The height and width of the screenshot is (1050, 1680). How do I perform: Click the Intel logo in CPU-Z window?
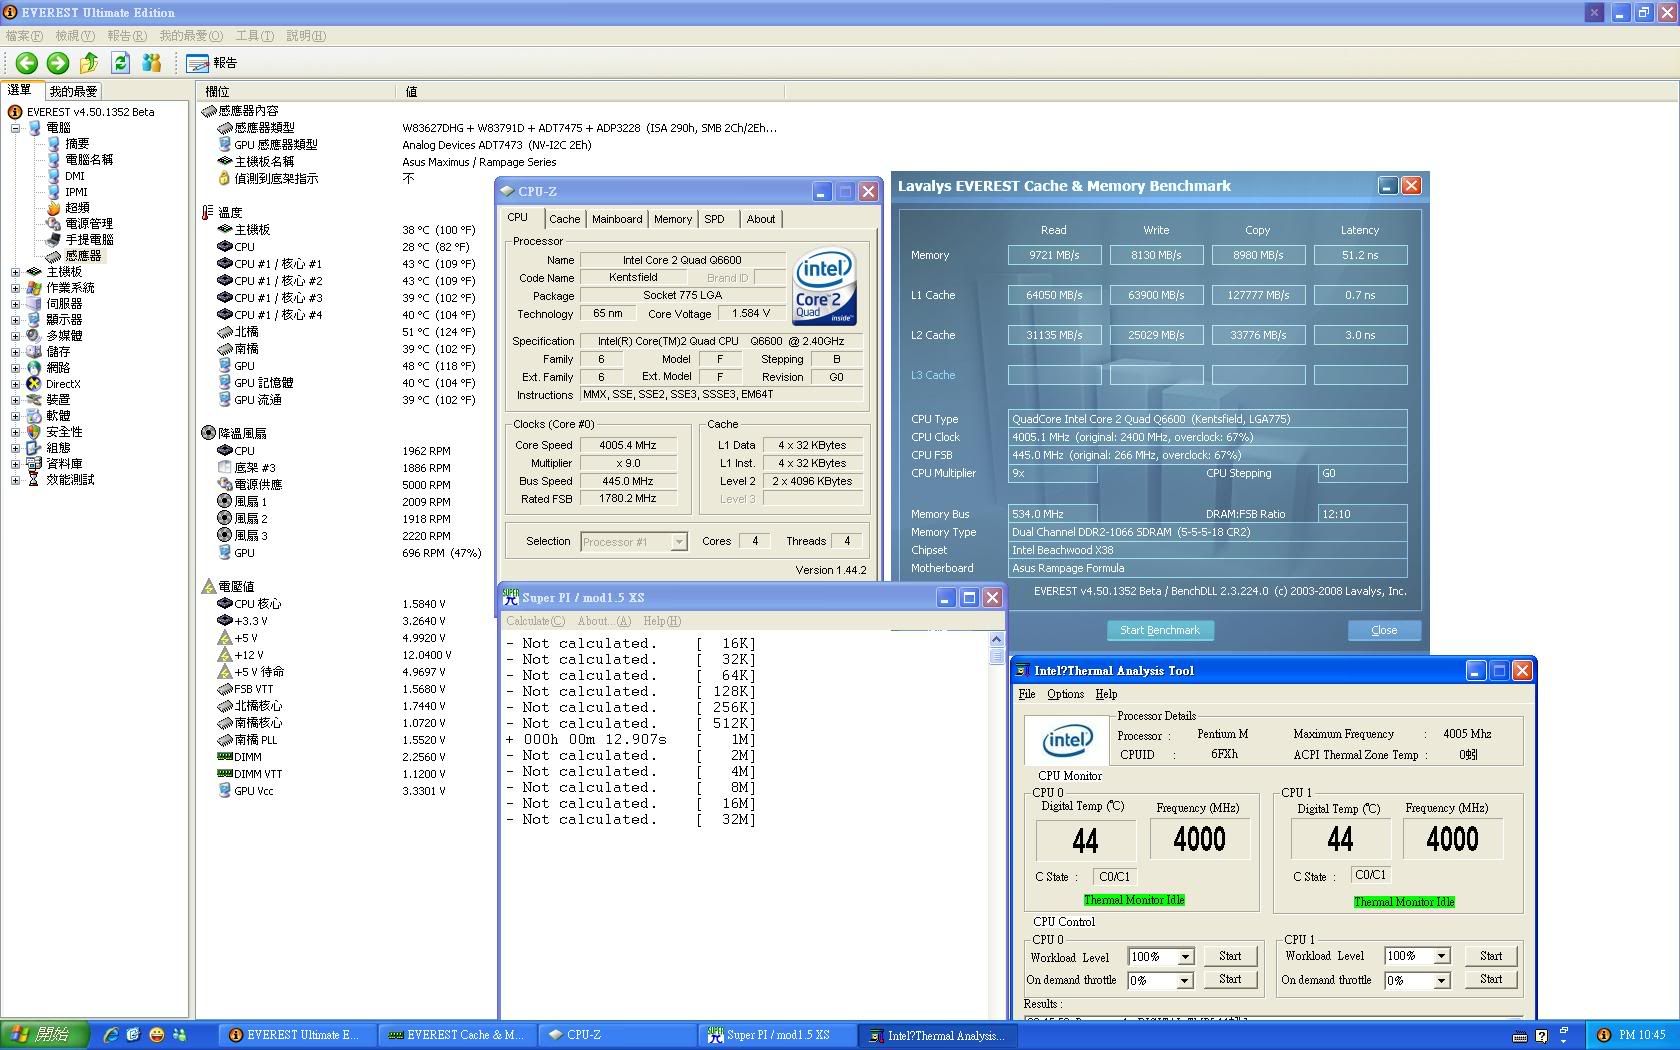click(825, 286)
